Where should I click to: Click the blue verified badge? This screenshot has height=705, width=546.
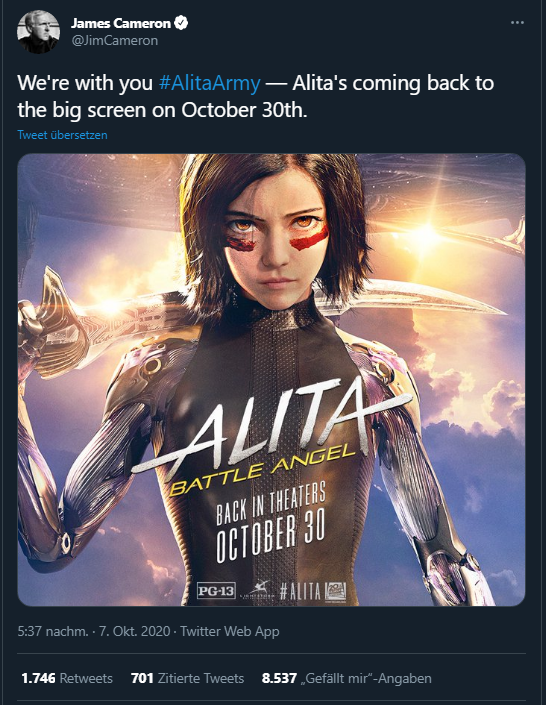181,22
